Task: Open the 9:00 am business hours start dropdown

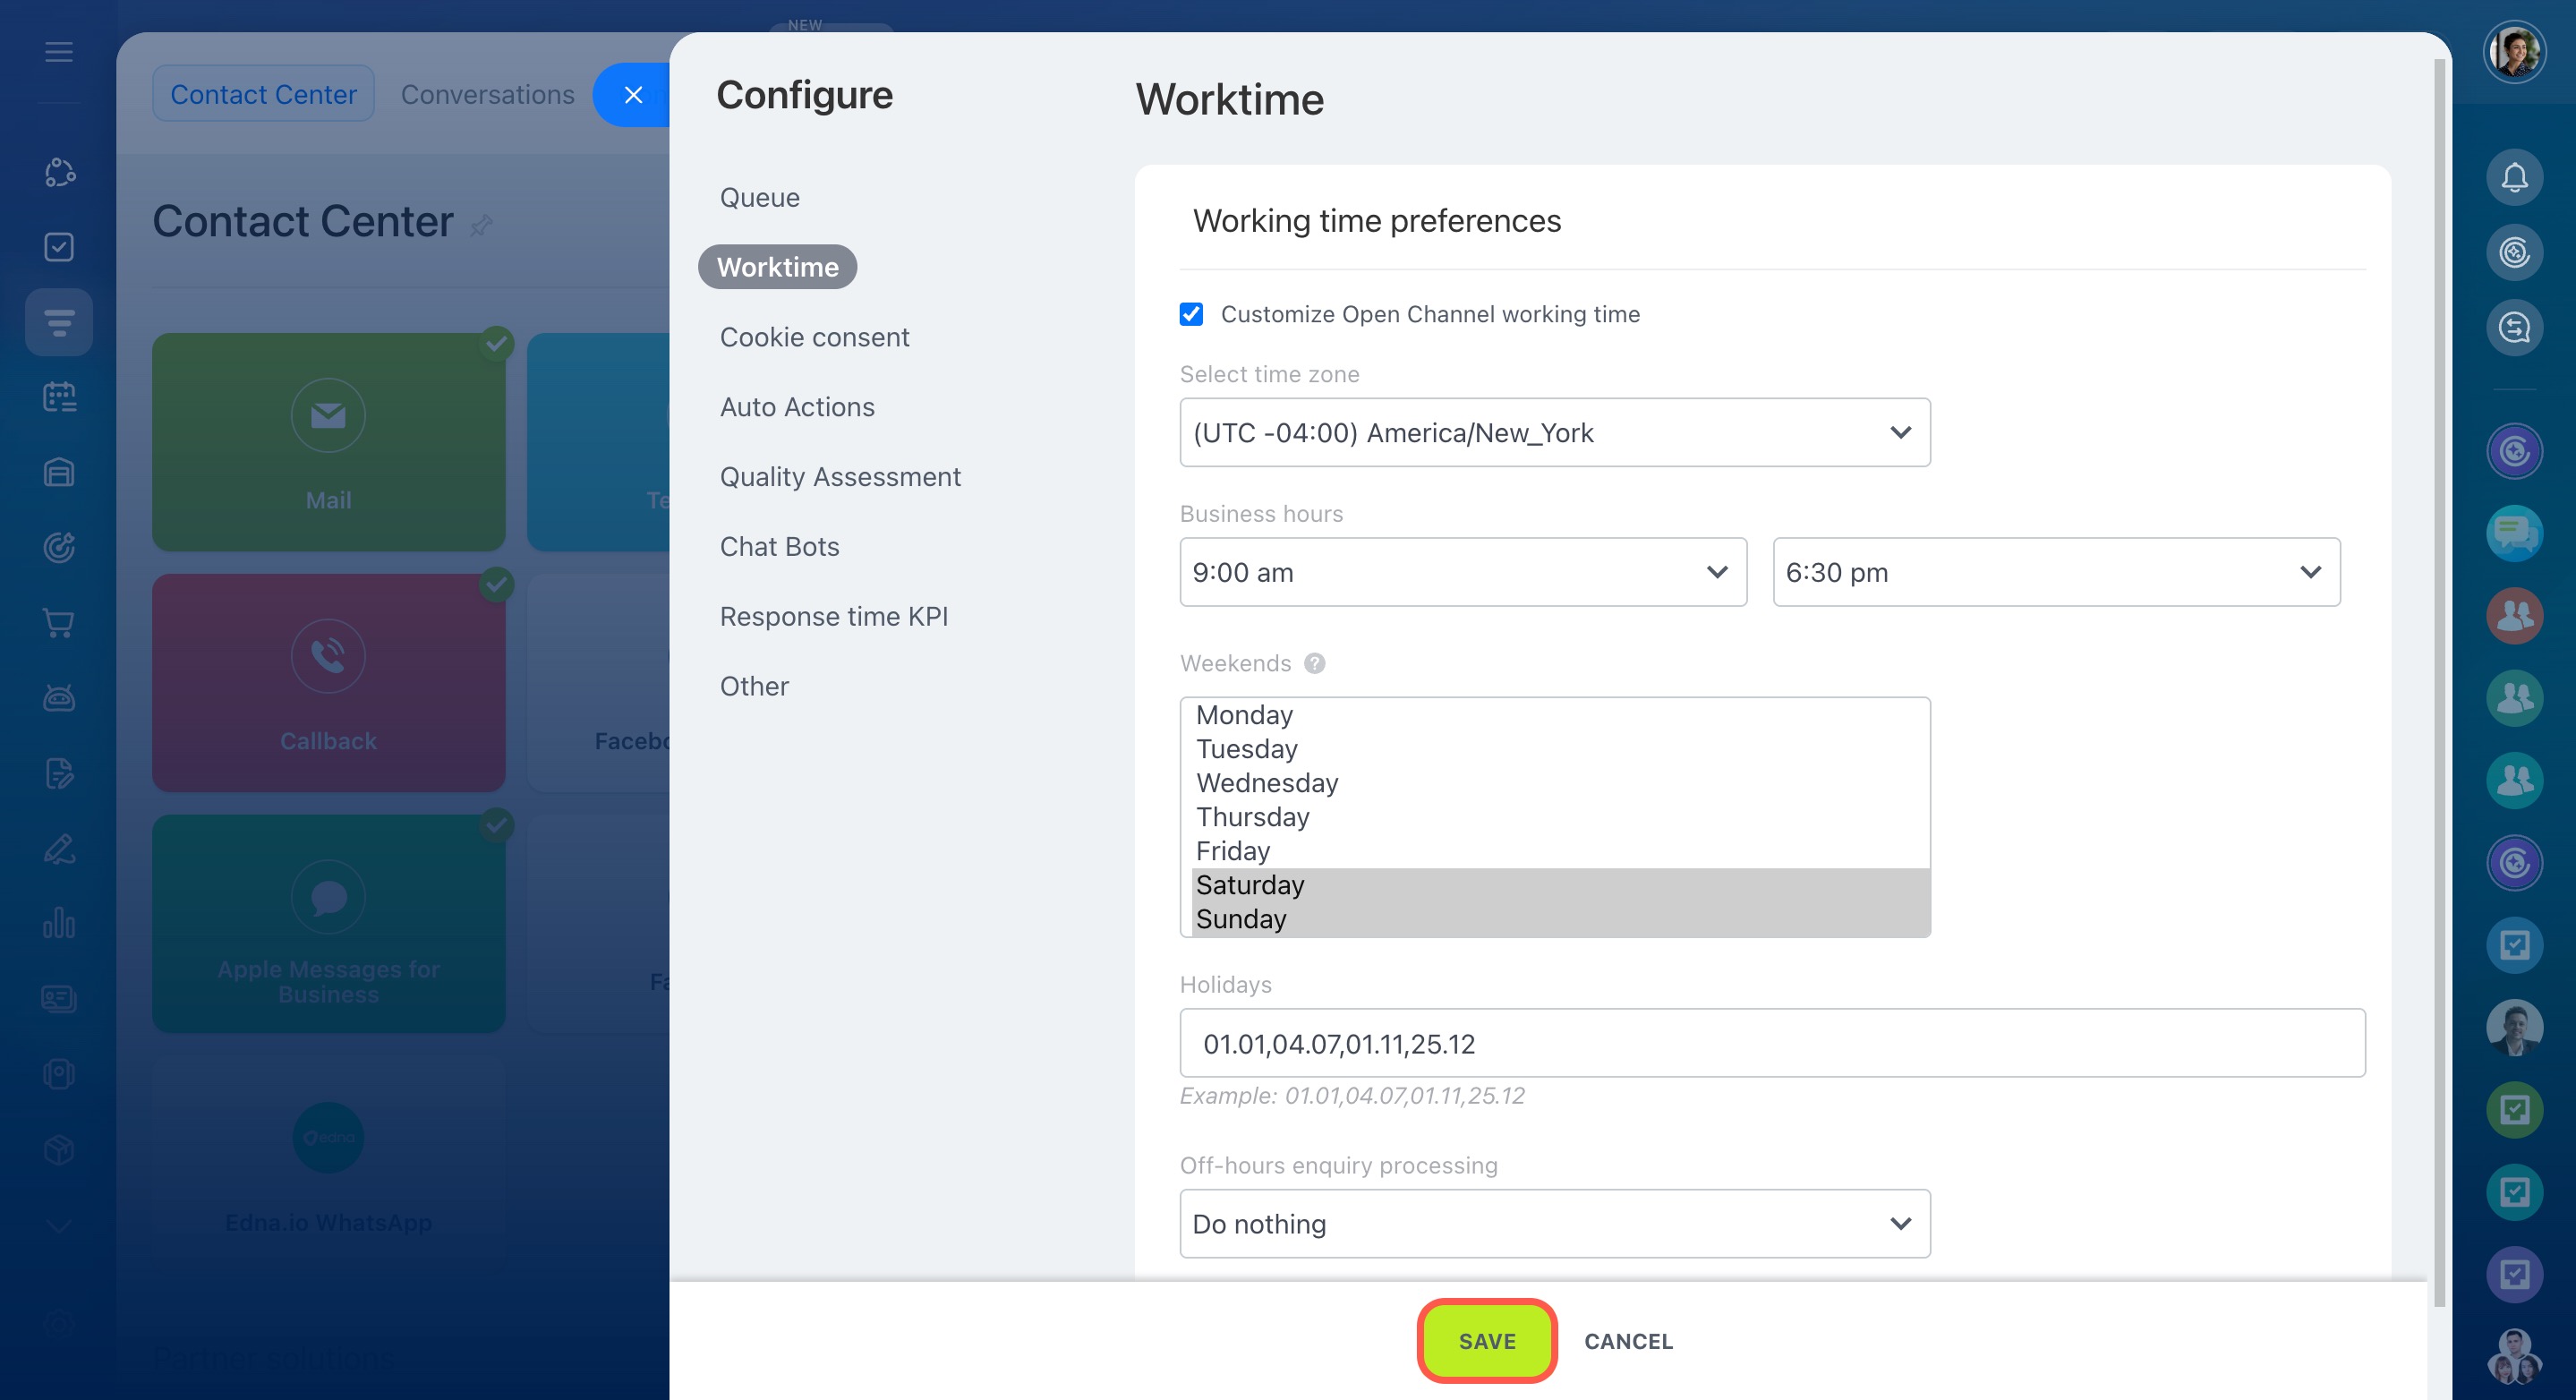Action: (1463, 572)
